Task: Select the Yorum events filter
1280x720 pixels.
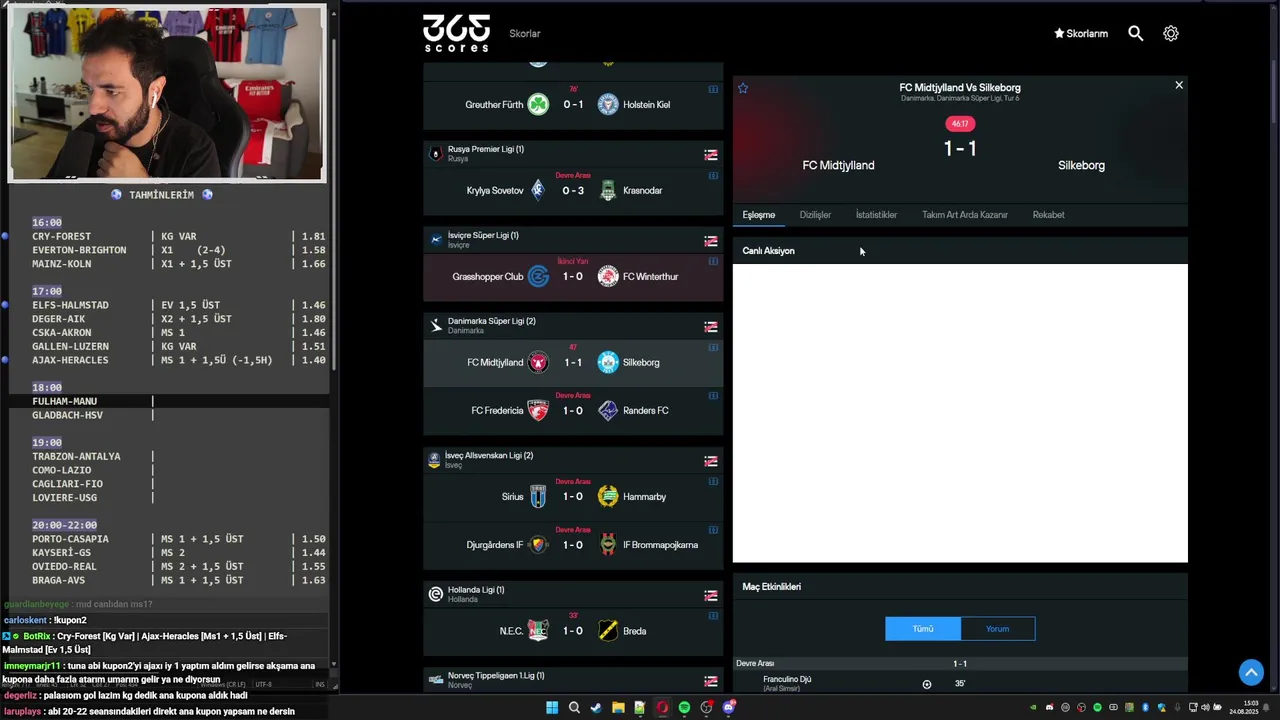Action: pyautogui.click(x=998, y=629)
